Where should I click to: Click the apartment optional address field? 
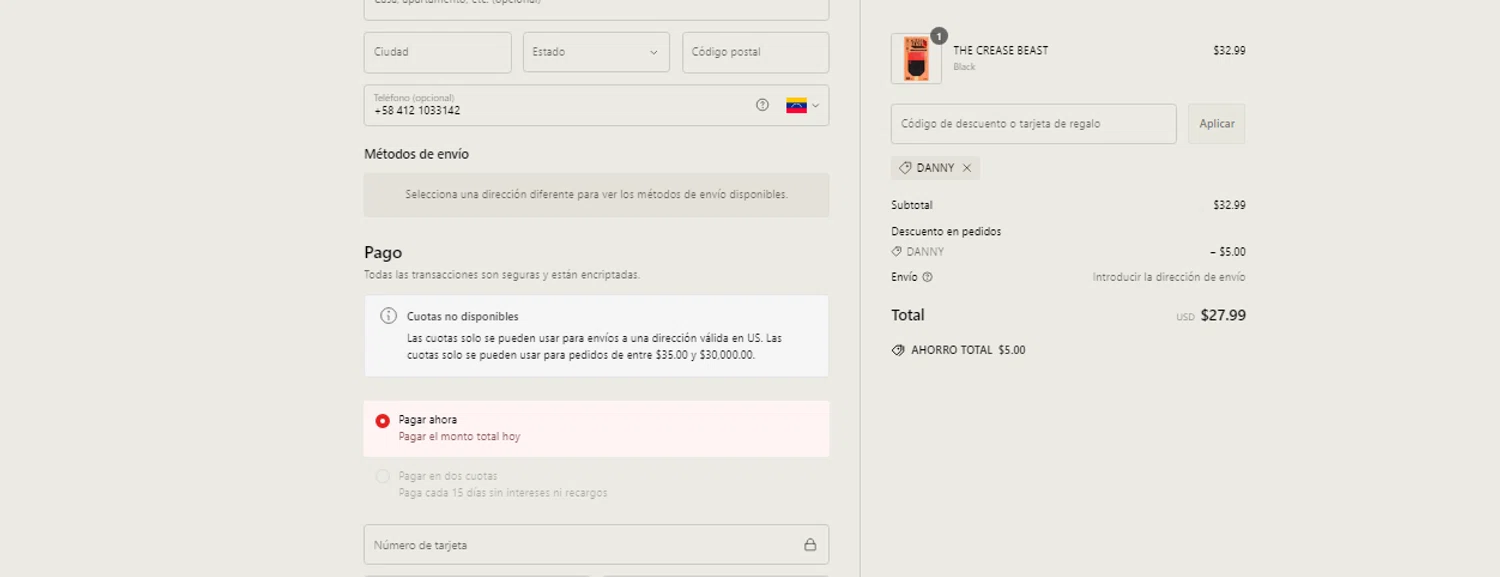click(596, 8)
